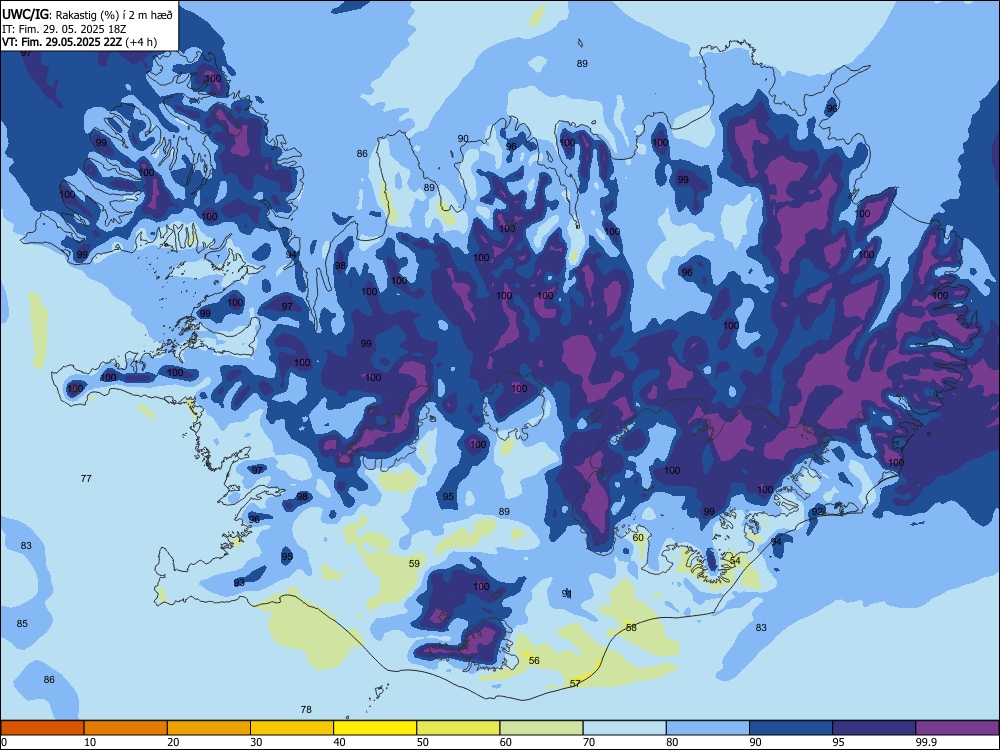
Task: Click the dark orange 0–10 legend swatch
Action: pyautogui.click(x=42, y=728)
